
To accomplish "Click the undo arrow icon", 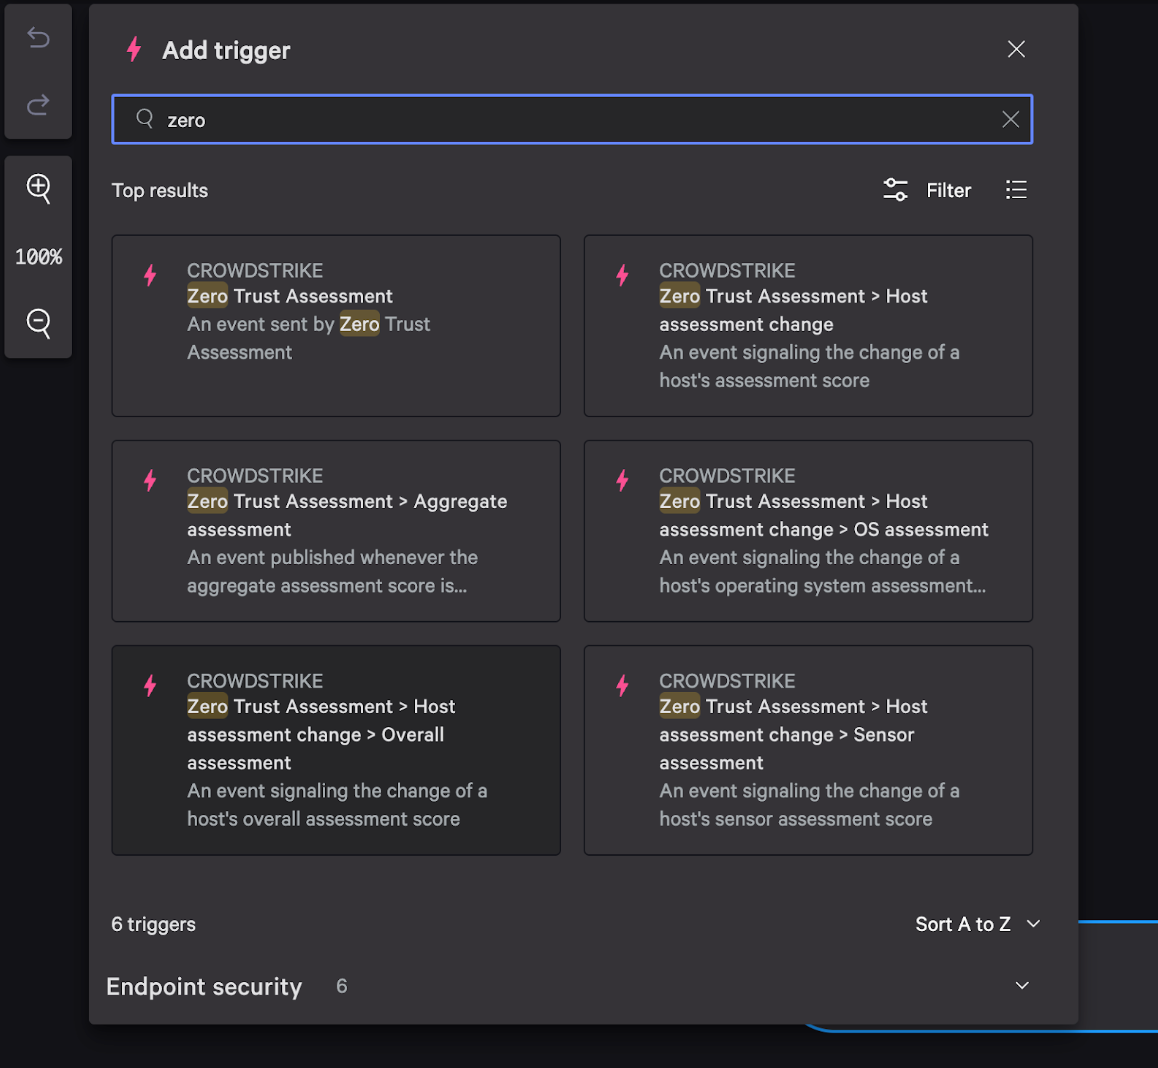I will click(38, 38).
